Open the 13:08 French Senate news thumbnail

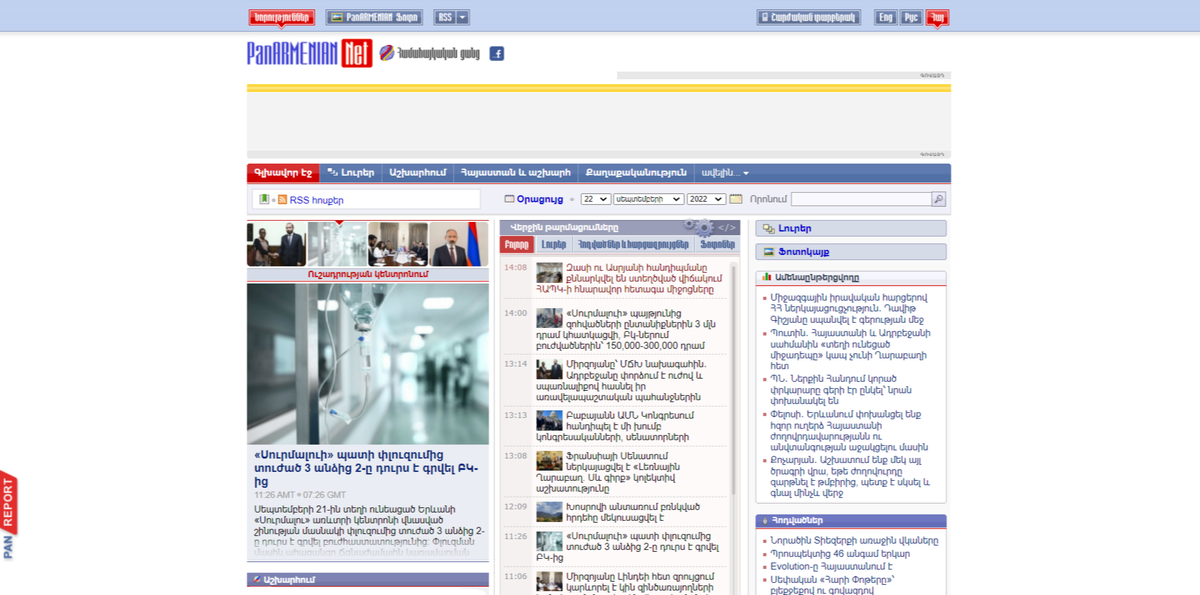point(549,461)
